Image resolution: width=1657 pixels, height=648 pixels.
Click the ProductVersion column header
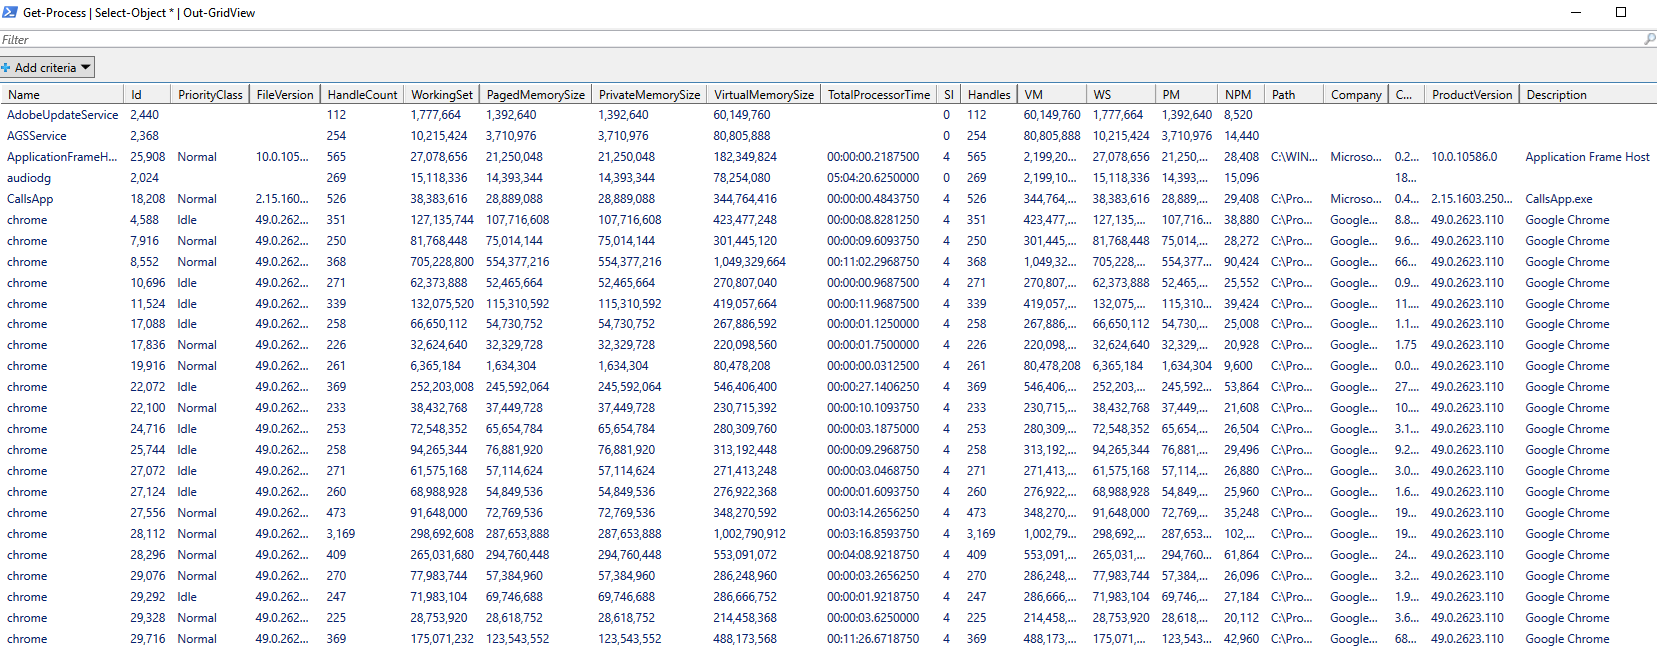[1471, 95]
